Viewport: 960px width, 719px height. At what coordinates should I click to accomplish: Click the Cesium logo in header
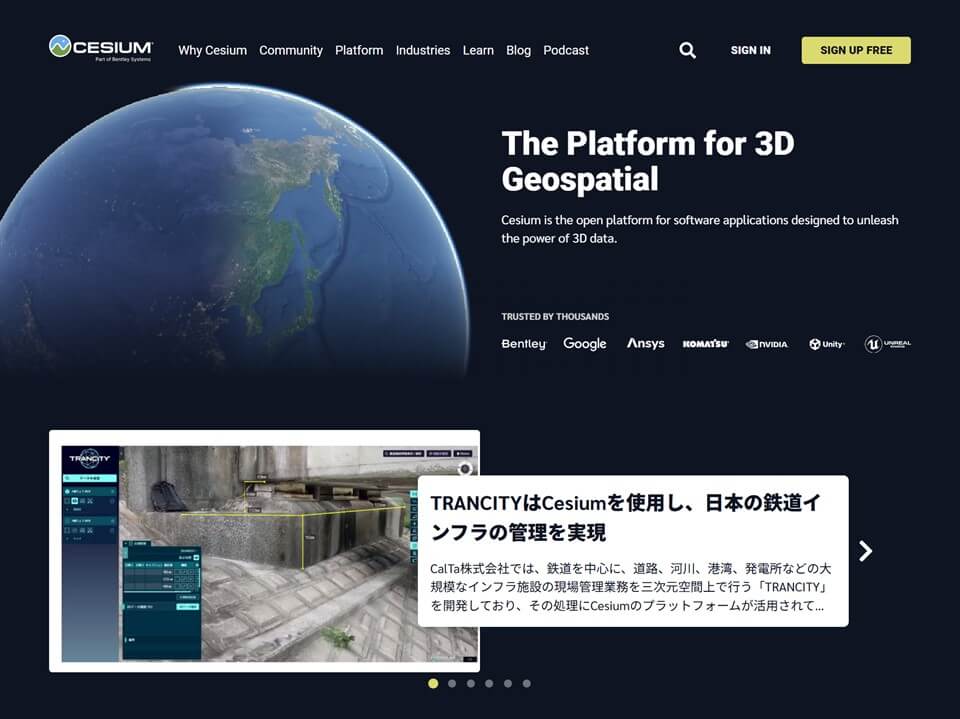[101, 47]
